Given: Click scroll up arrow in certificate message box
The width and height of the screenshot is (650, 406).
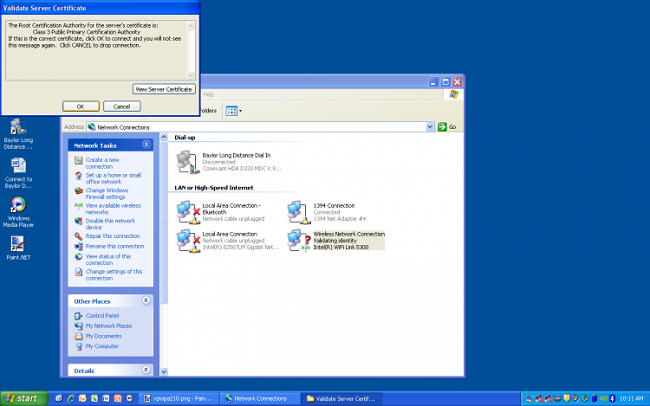Looking at the screenshot, I should [x=191, y=26].
